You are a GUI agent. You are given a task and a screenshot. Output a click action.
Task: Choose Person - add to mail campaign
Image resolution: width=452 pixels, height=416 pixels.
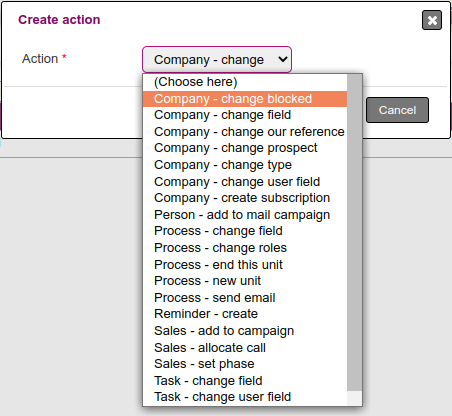point(245,215)
